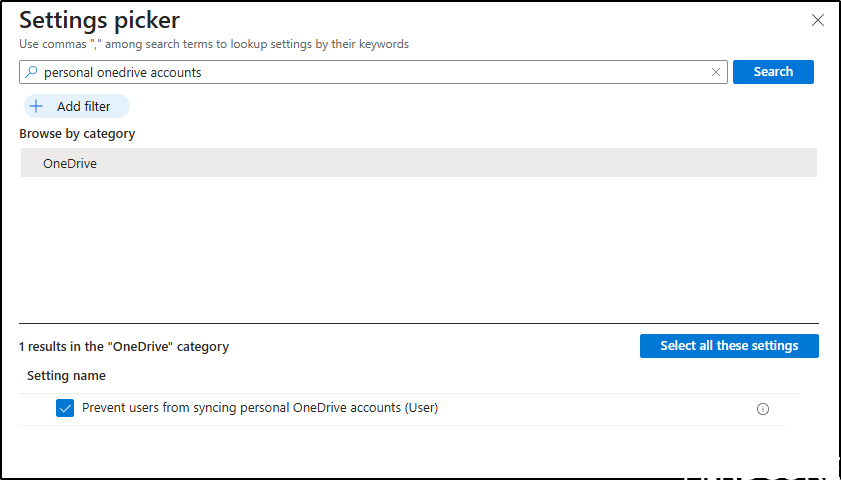
Task: Focus the personal onedrive accounts search field
Action: [370, 72]
